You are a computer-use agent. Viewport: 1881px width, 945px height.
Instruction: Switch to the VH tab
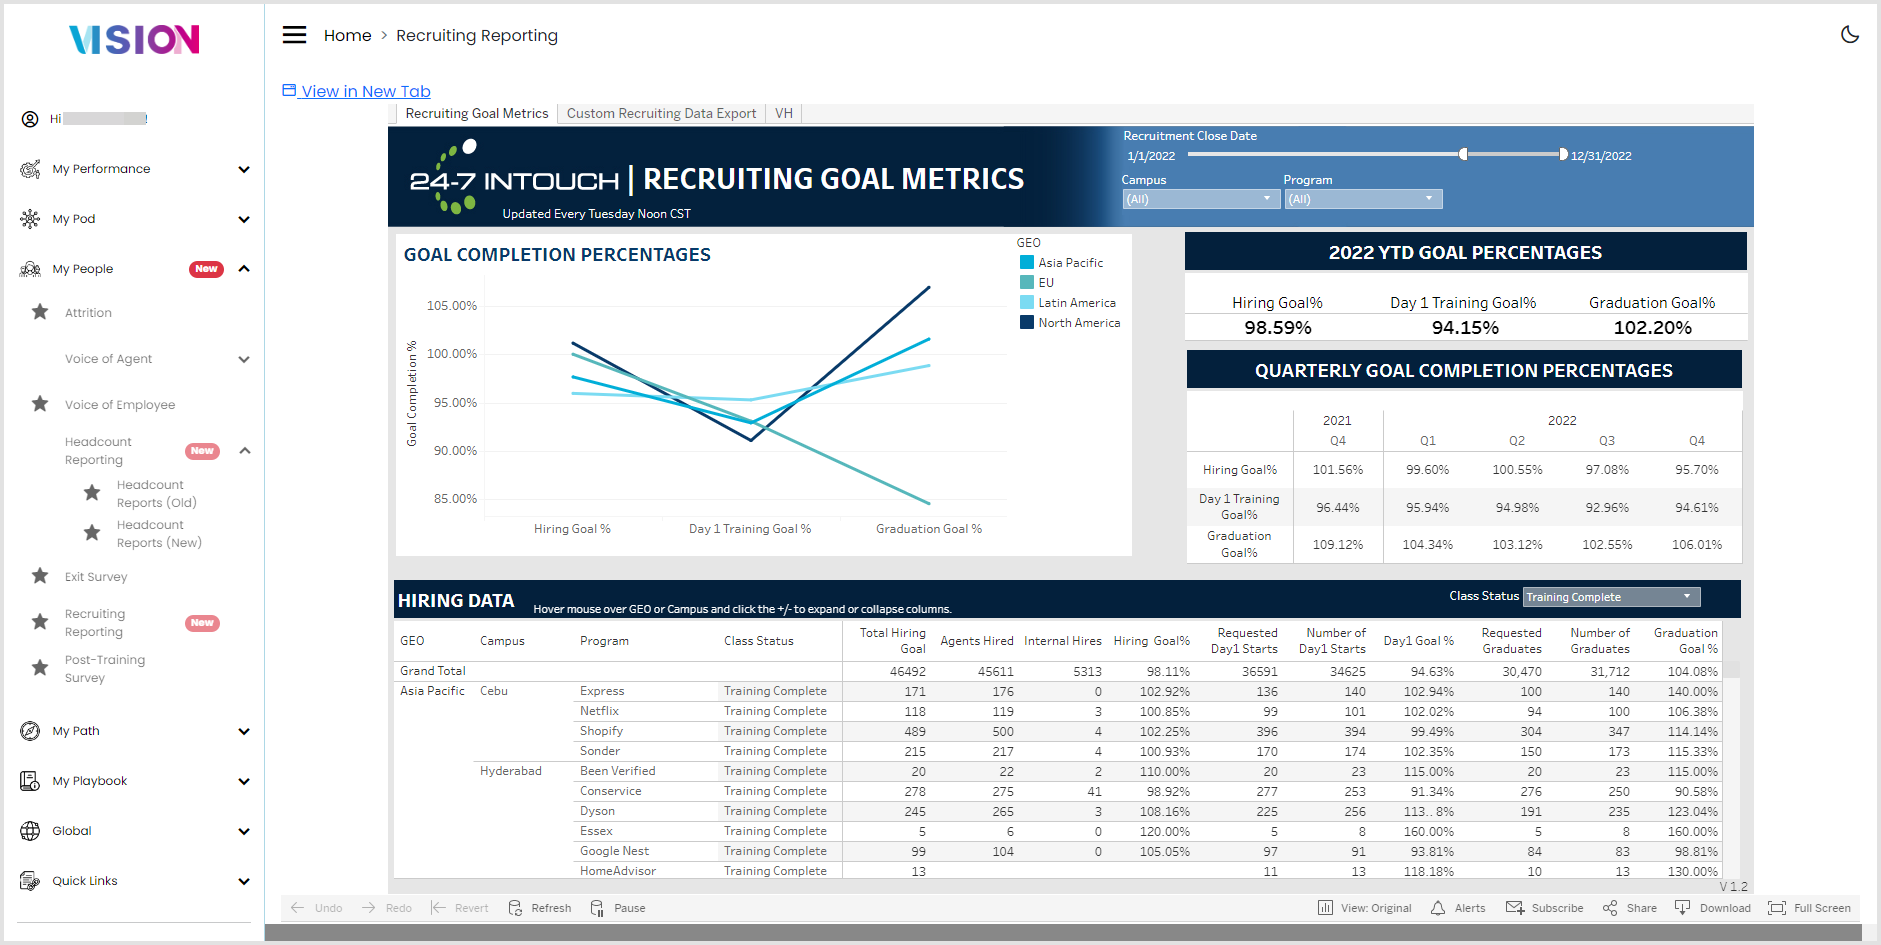tap(784, 114)
